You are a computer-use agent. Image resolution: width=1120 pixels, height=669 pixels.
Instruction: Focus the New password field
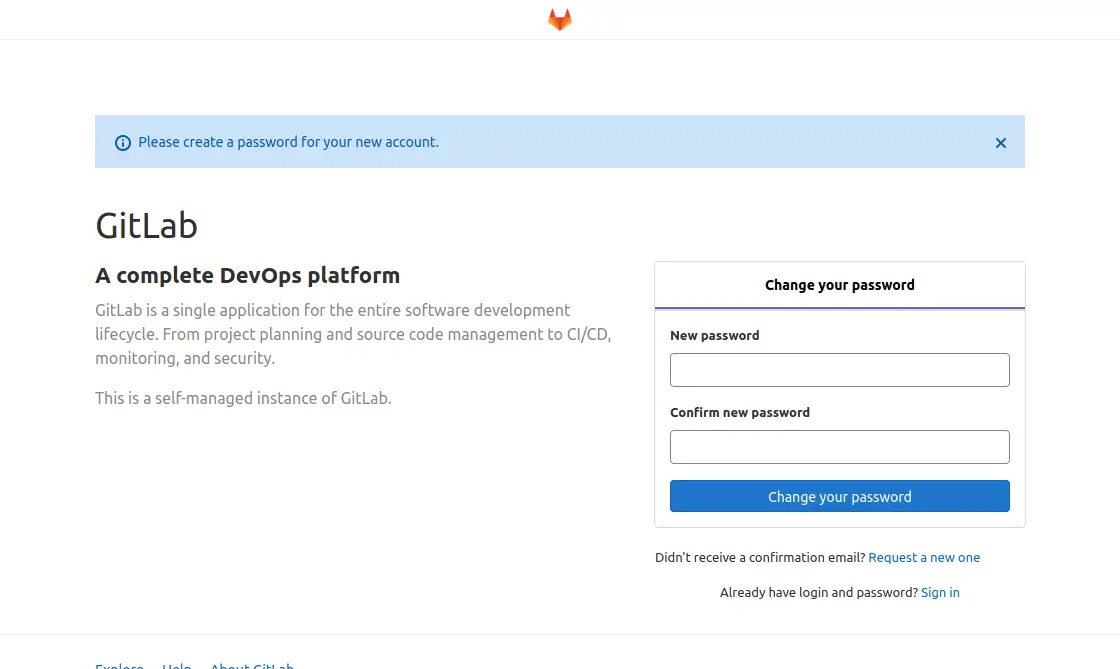click(839, 370)
